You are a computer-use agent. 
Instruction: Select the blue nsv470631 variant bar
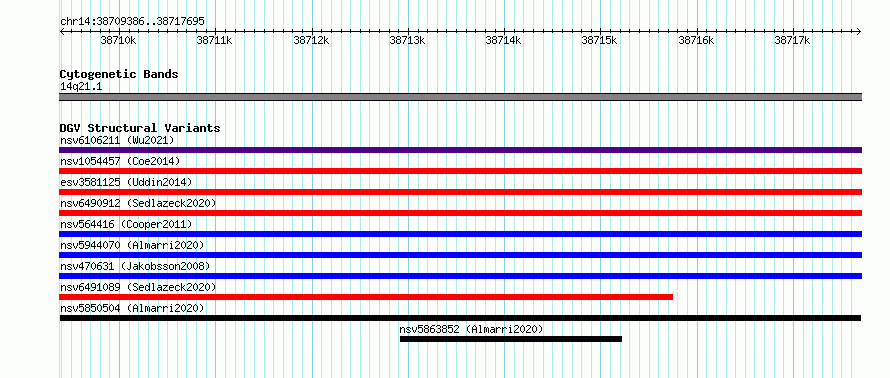click(460, 276)
